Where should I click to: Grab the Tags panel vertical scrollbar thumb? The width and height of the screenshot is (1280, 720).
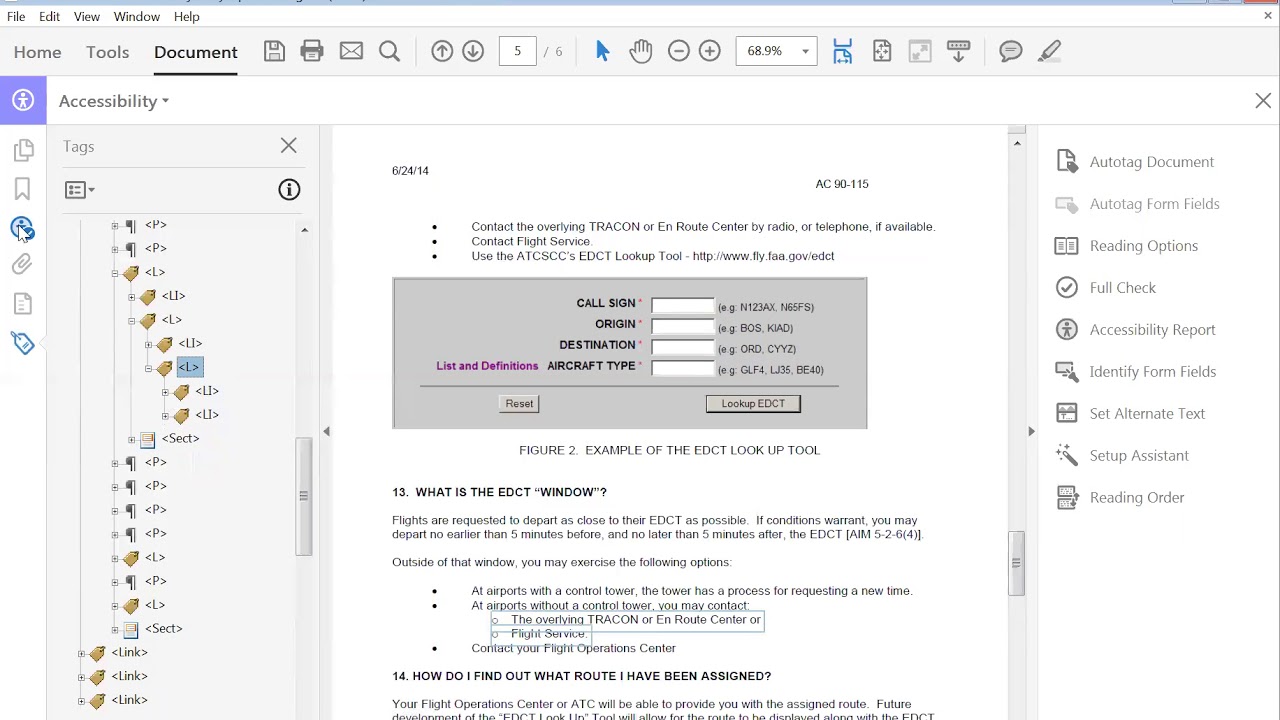[x=304, y=496]
